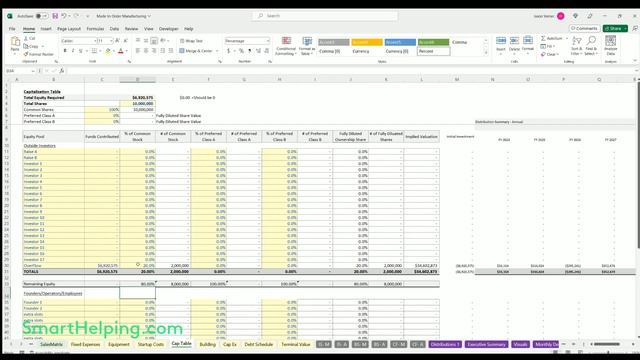The width and height of the screenshot is (640, 360).
Task: Toggle the AutoSave switch
Action: tap(41, 16)
